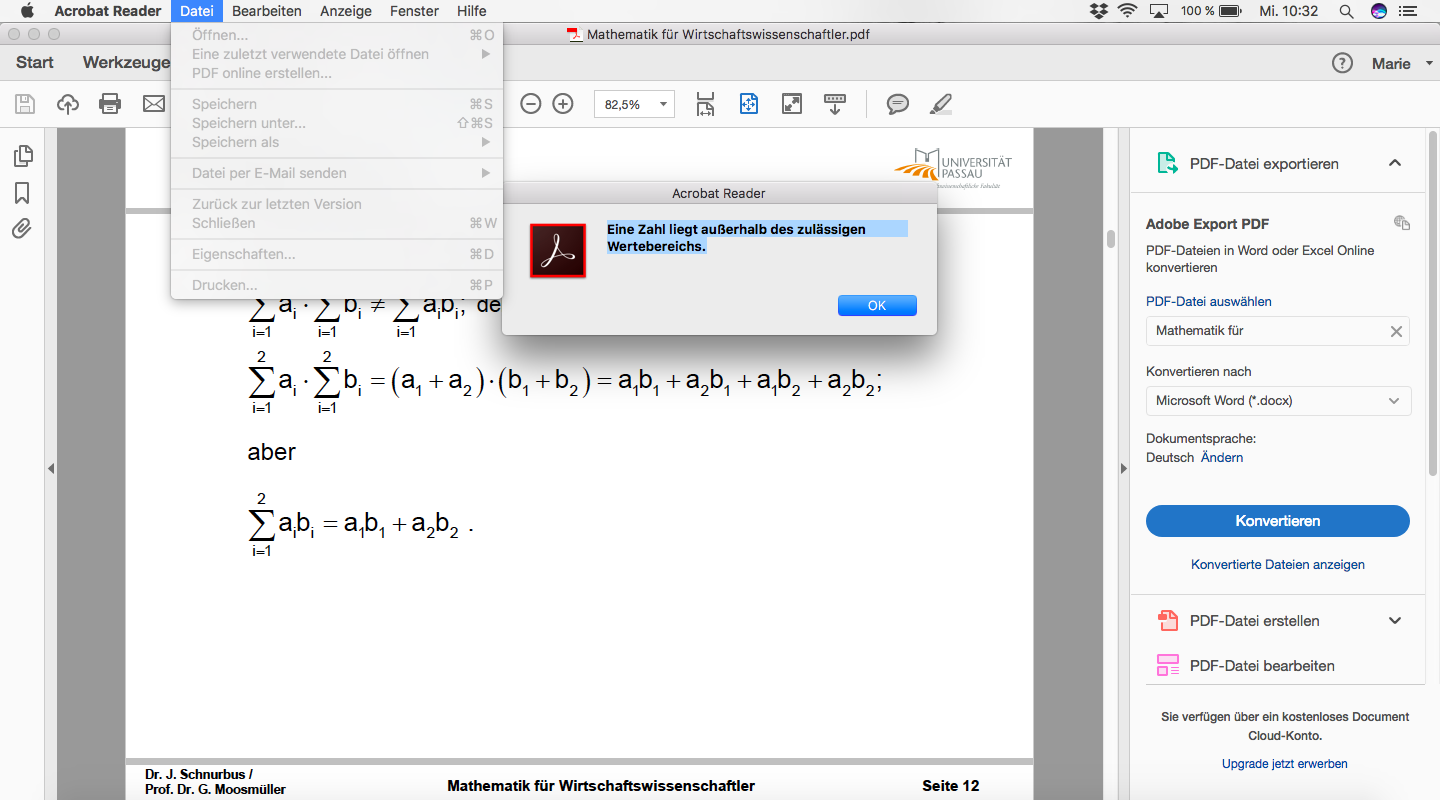Open the bookmarks panel icon
Image resolution: width=1440 pixels, height=800 pixels.
(22, 193)
